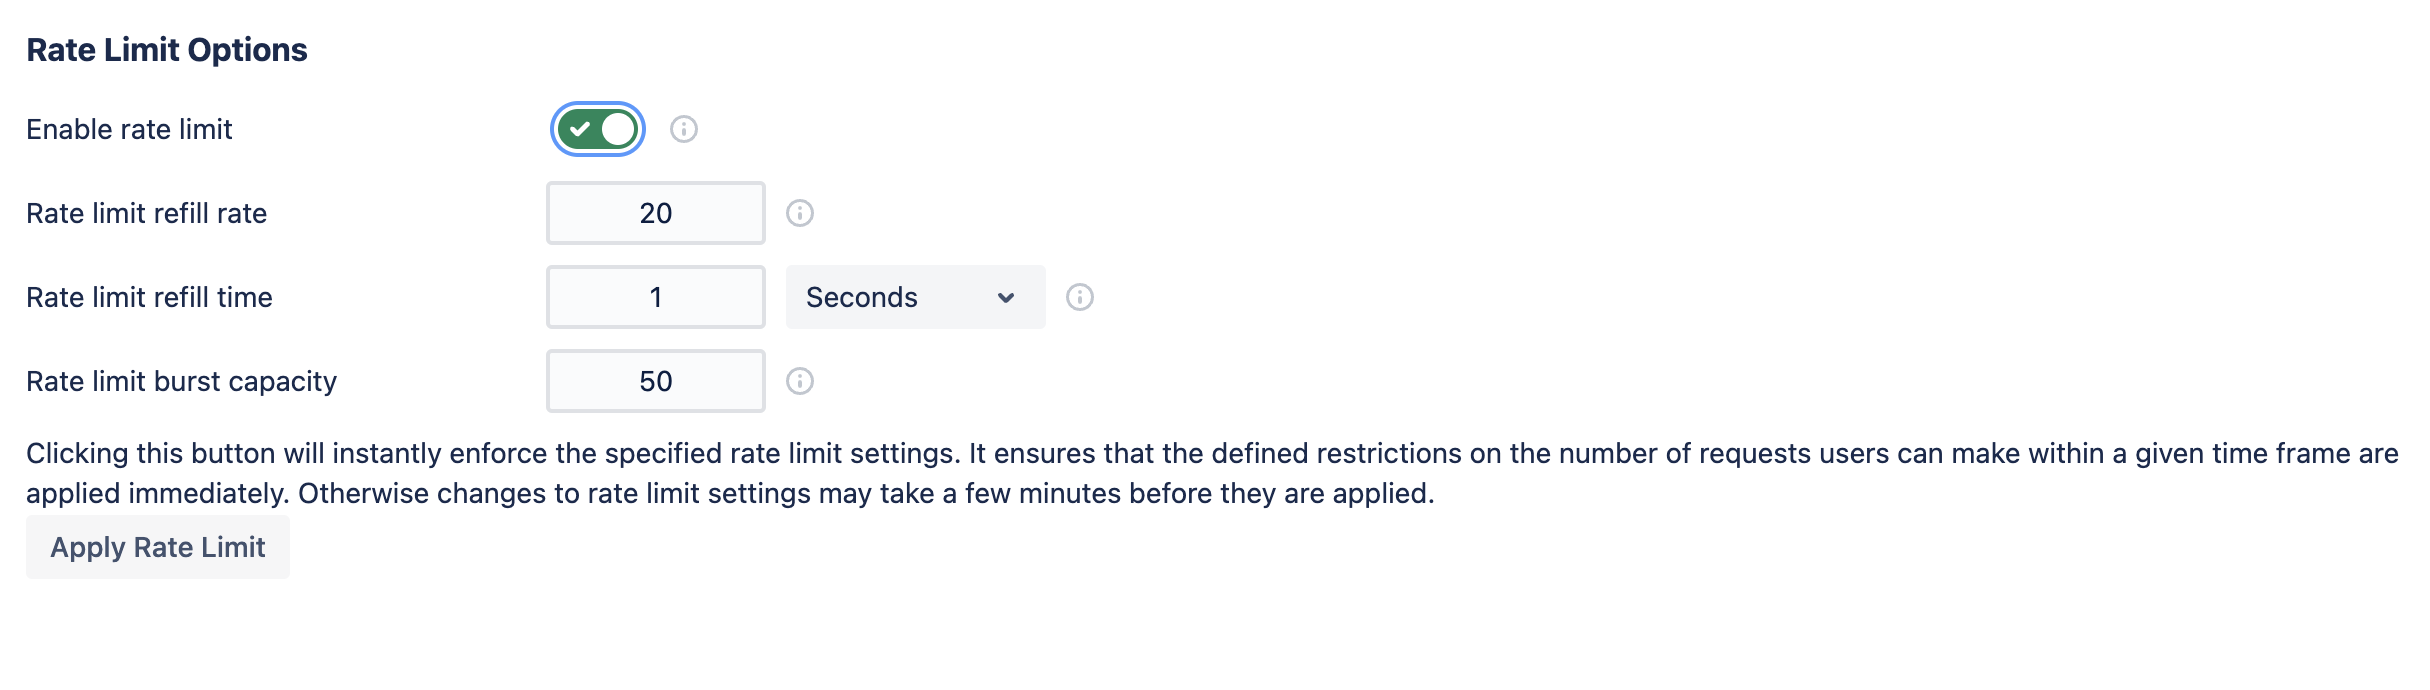Click the "Rate limit refill time" label

149,297
